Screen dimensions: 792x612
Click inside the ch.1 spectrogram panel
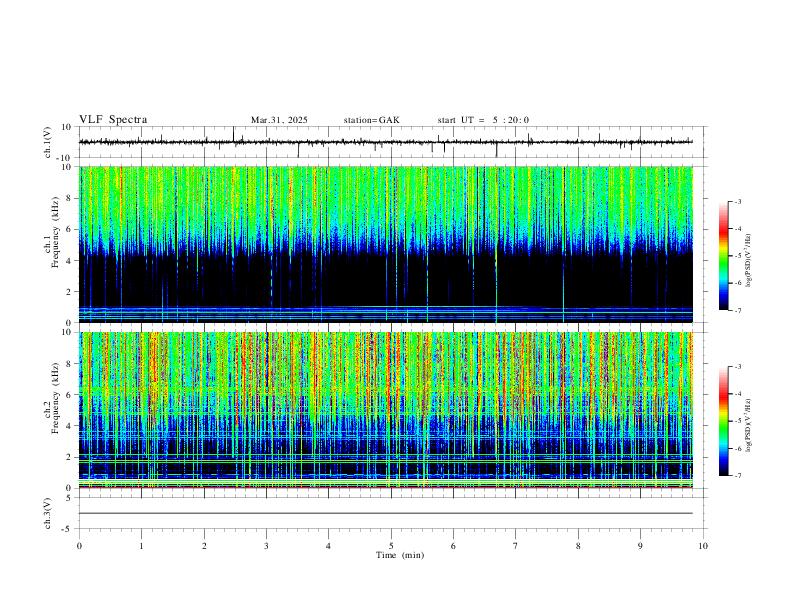pyautogui.click(x=386, y=244)
